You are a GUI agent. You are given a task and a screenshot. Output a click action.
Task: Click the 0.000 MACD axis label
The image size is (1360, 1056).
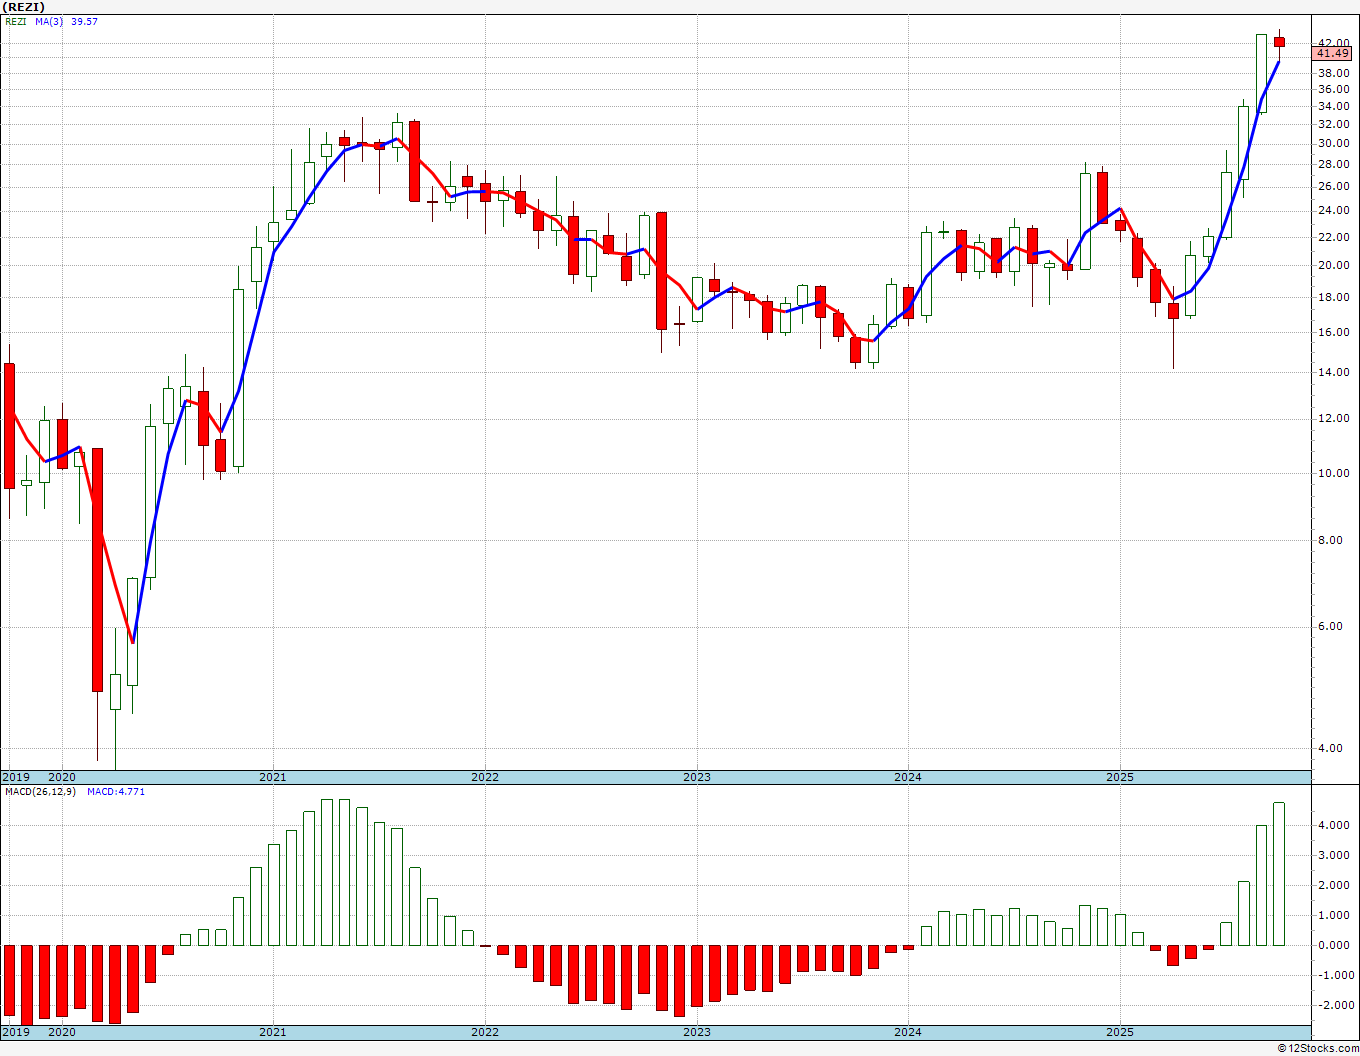tap(1334, 946)
